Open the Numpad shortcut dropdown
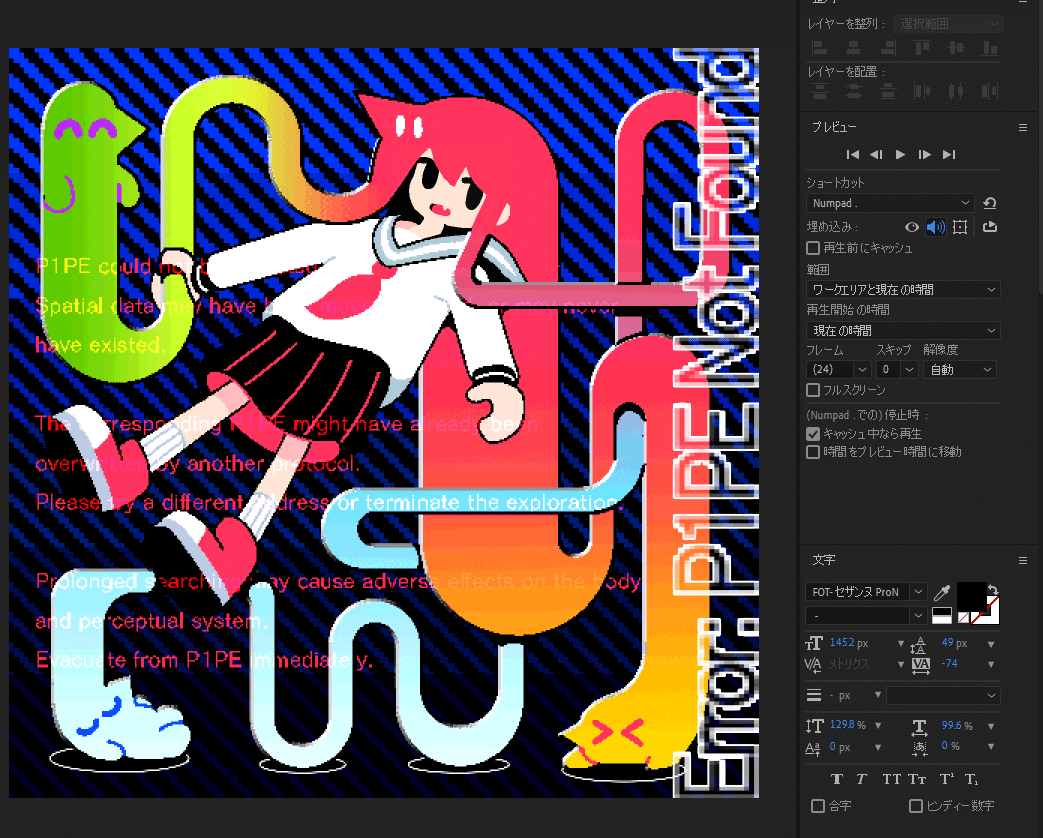Image resolution: width=1043 pixels, height=838 pixels. [888, 202]
